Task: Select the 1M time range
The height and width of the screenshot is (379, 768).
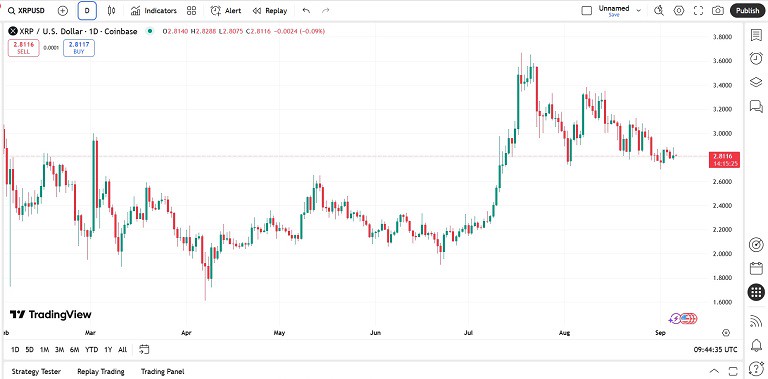Action: [45, 350]
